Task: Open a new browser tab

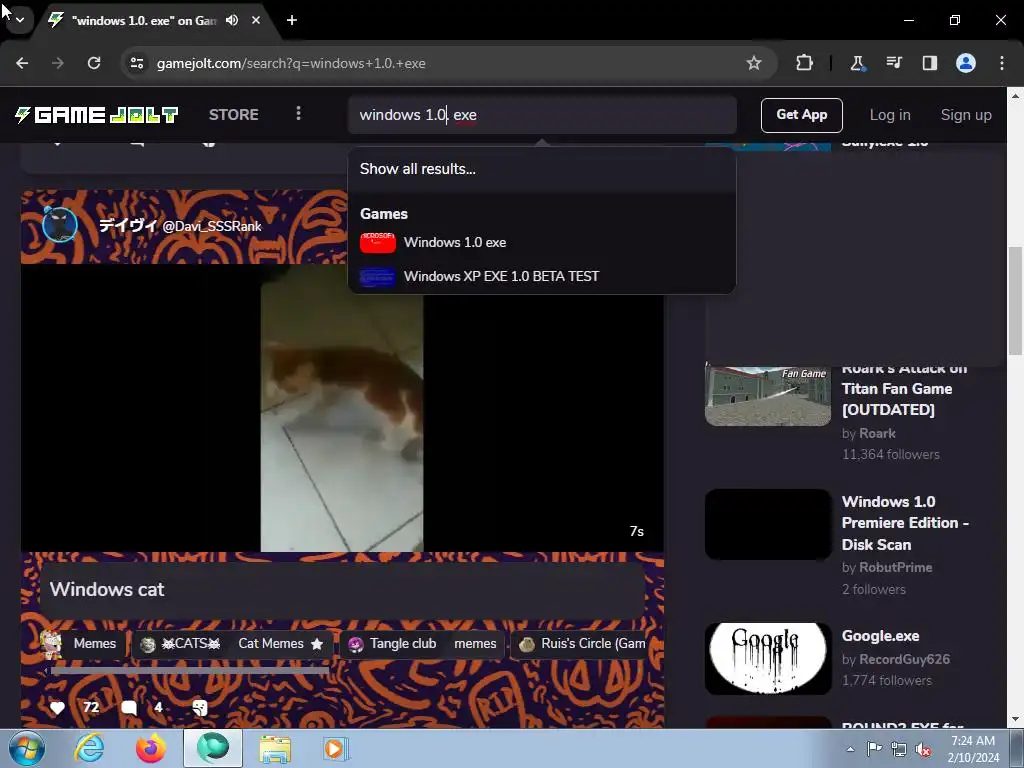Action: pyautogui.click(x=292, y=20)
